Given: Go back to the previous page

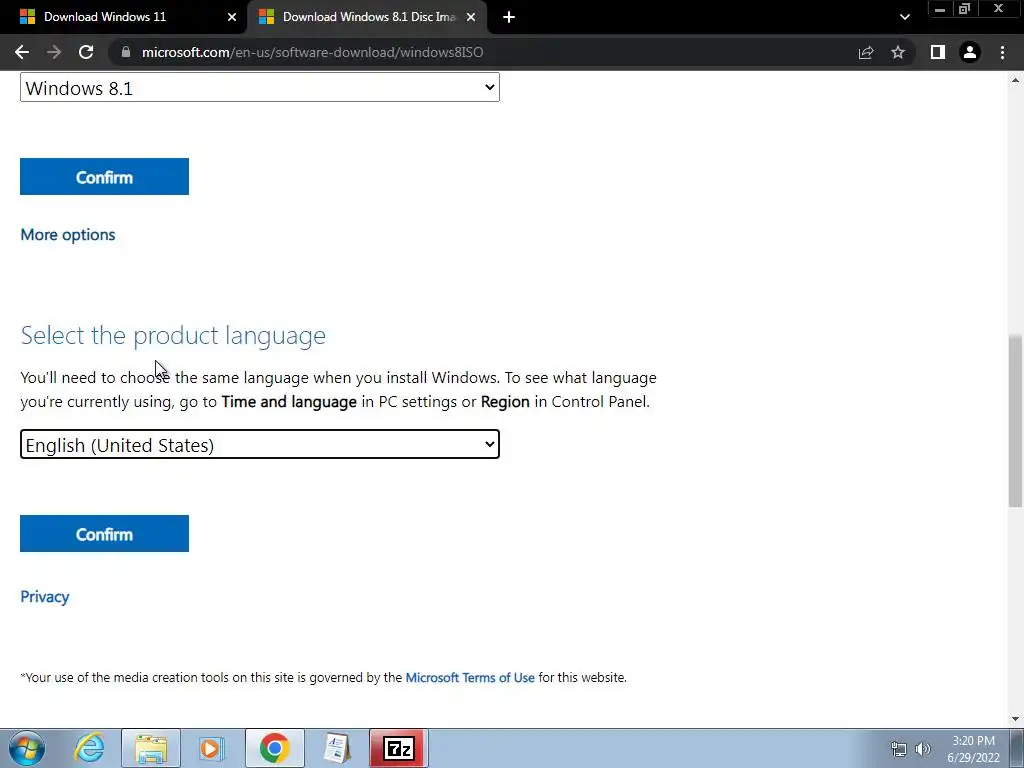Looking at the screenshot, I should click(x=22, y=52).
